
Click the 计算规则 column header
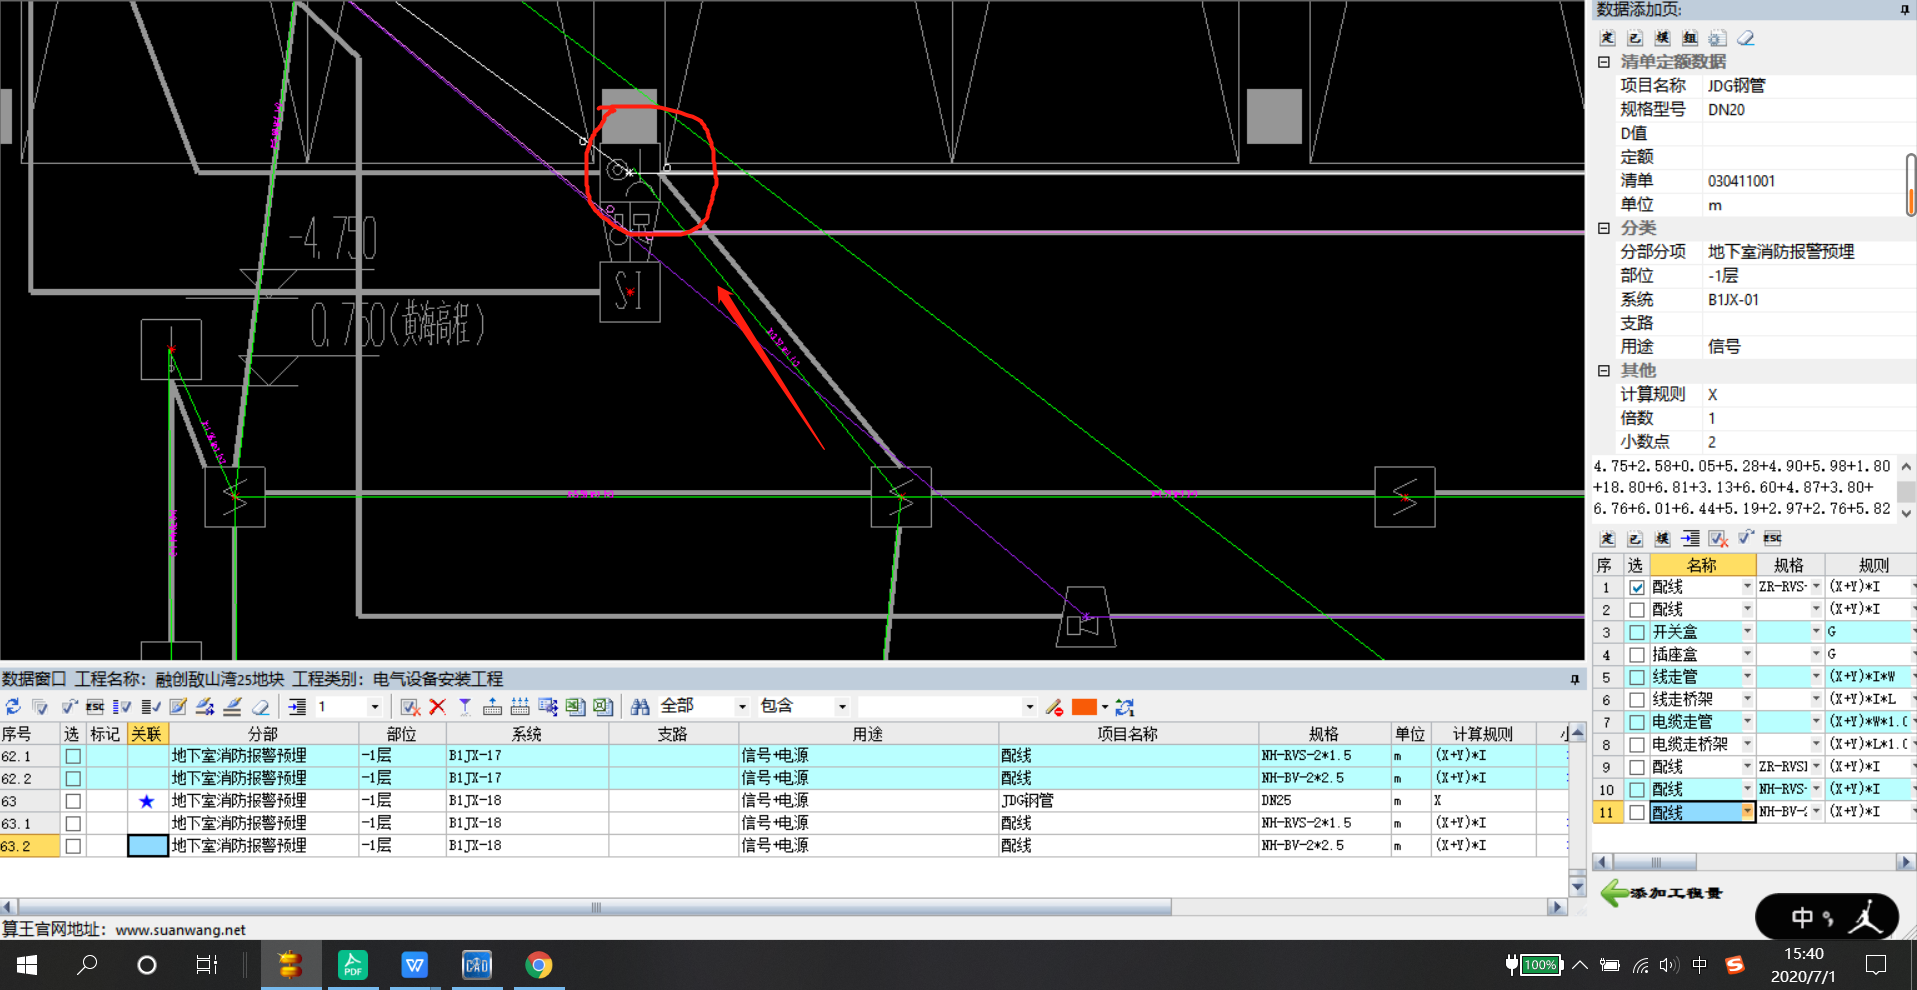pyautogui.click(x=1482, y=734)
